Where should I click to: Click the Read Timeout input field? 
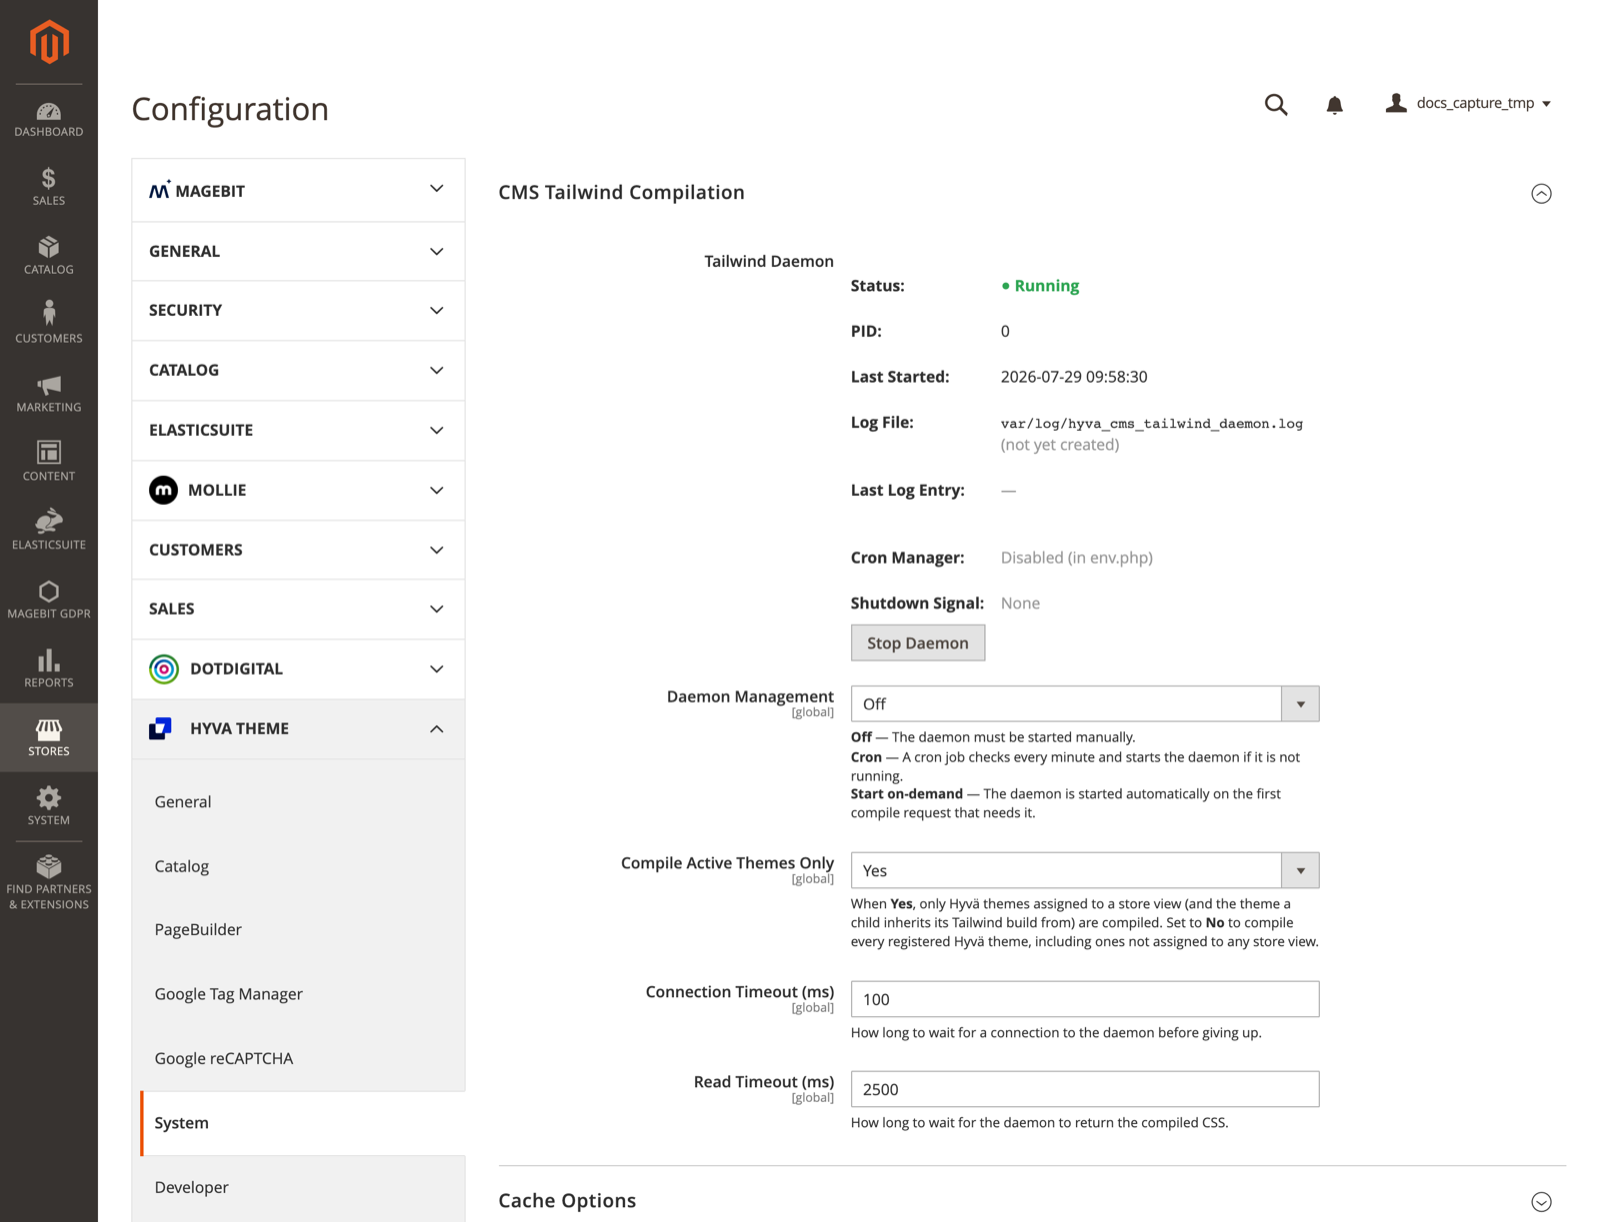pos(1085,1089)
